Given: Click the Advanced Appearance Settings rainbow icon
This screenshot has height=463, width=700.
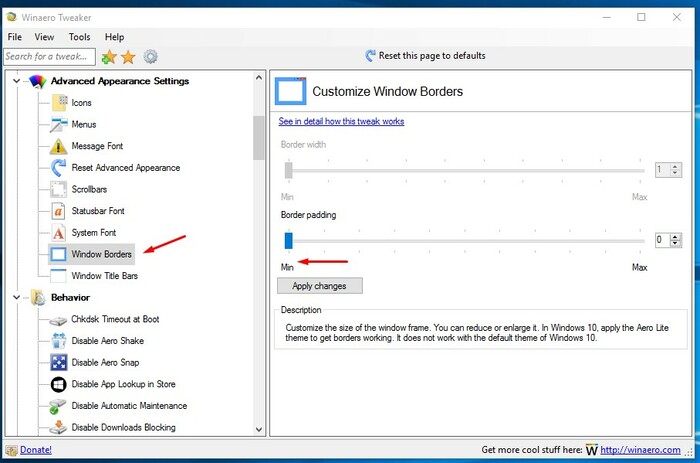Looking at the screenshot, I should (x=38, y=81).
